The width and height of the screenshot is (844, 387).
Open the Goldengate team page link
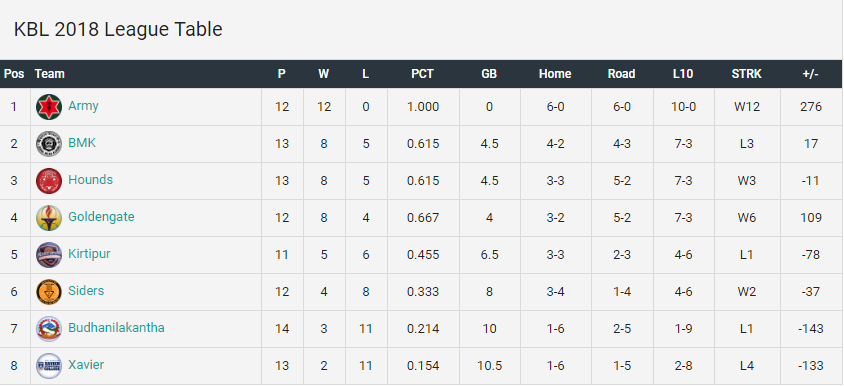(101, 217)
